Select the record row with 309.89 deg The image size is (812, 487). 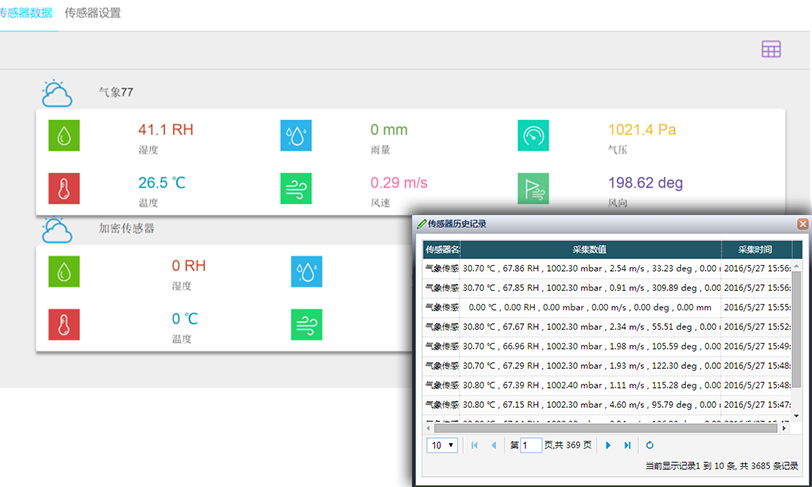point(607,288)
